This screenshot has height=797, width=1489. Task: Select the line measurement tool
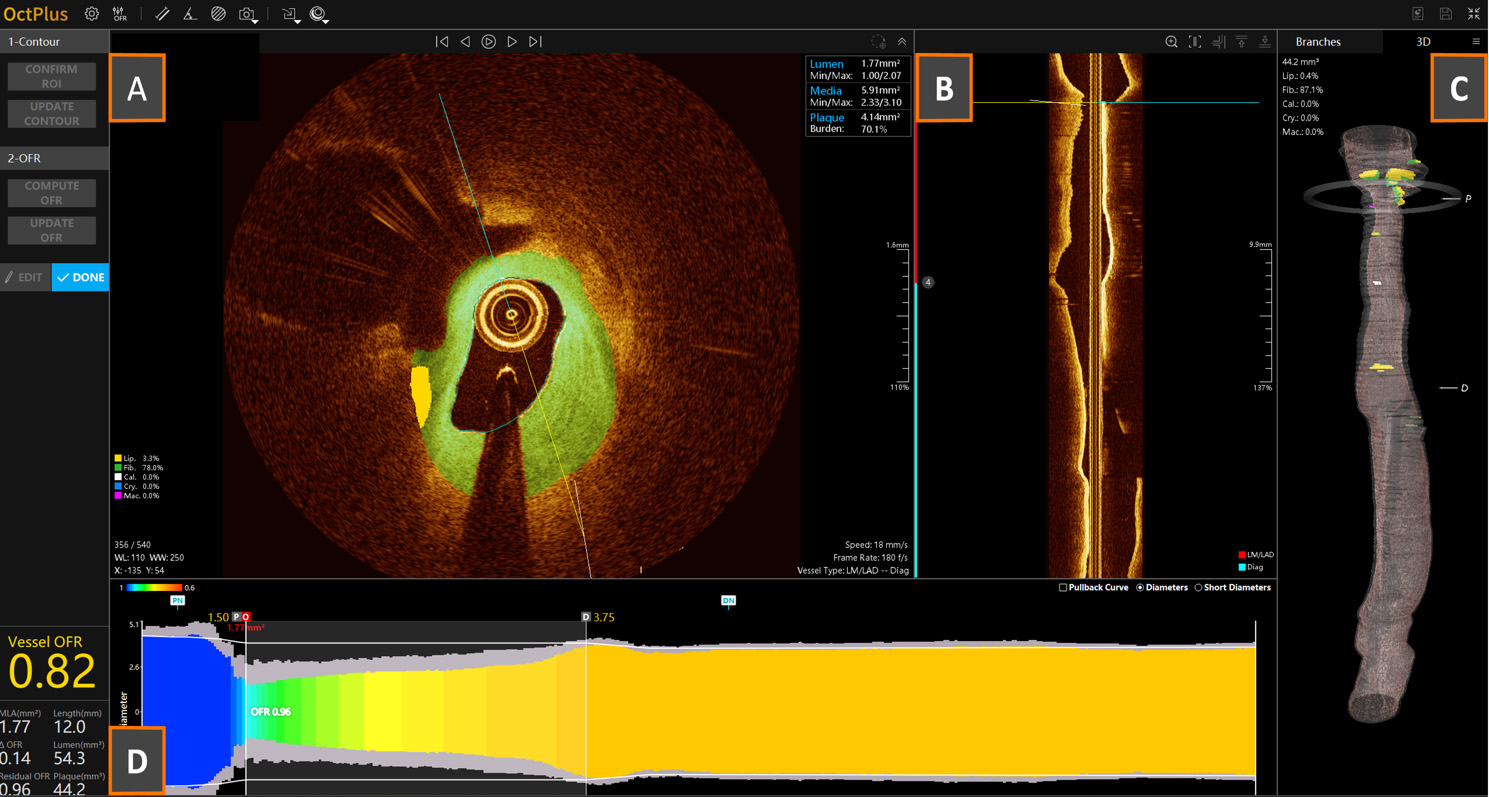tap(162, 14)
